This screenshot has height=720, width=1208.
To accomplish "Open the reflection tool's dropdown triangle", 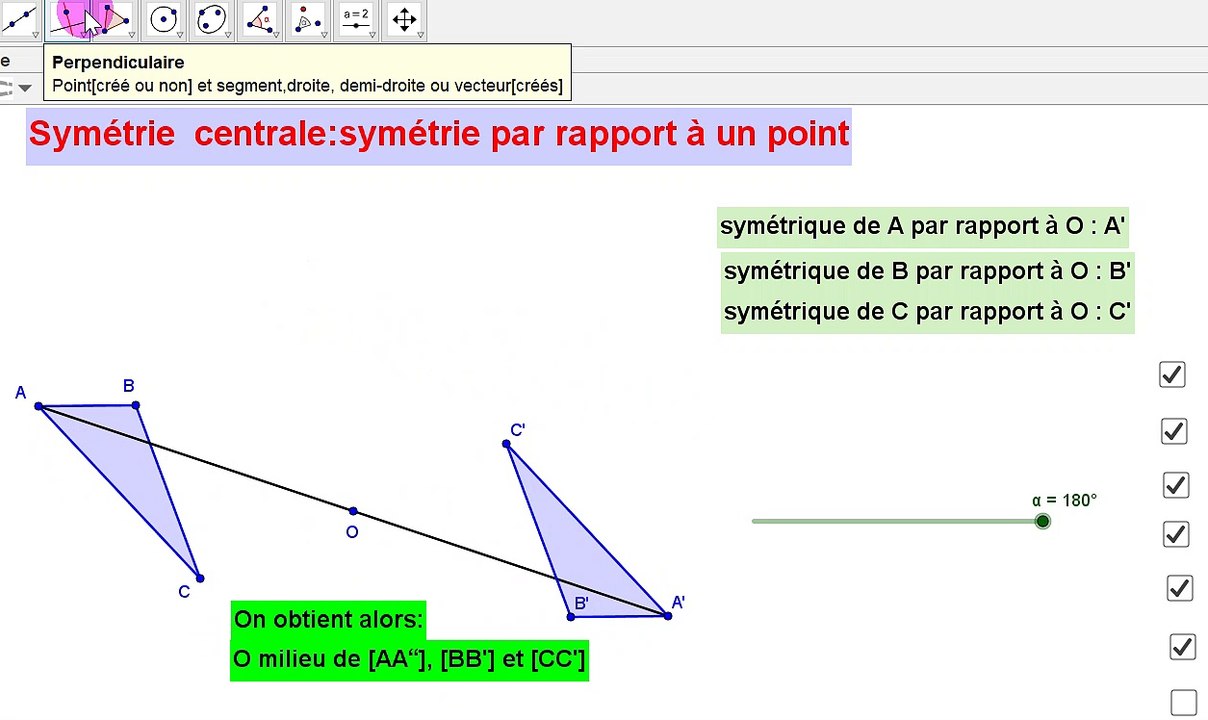I will [324, 35].
